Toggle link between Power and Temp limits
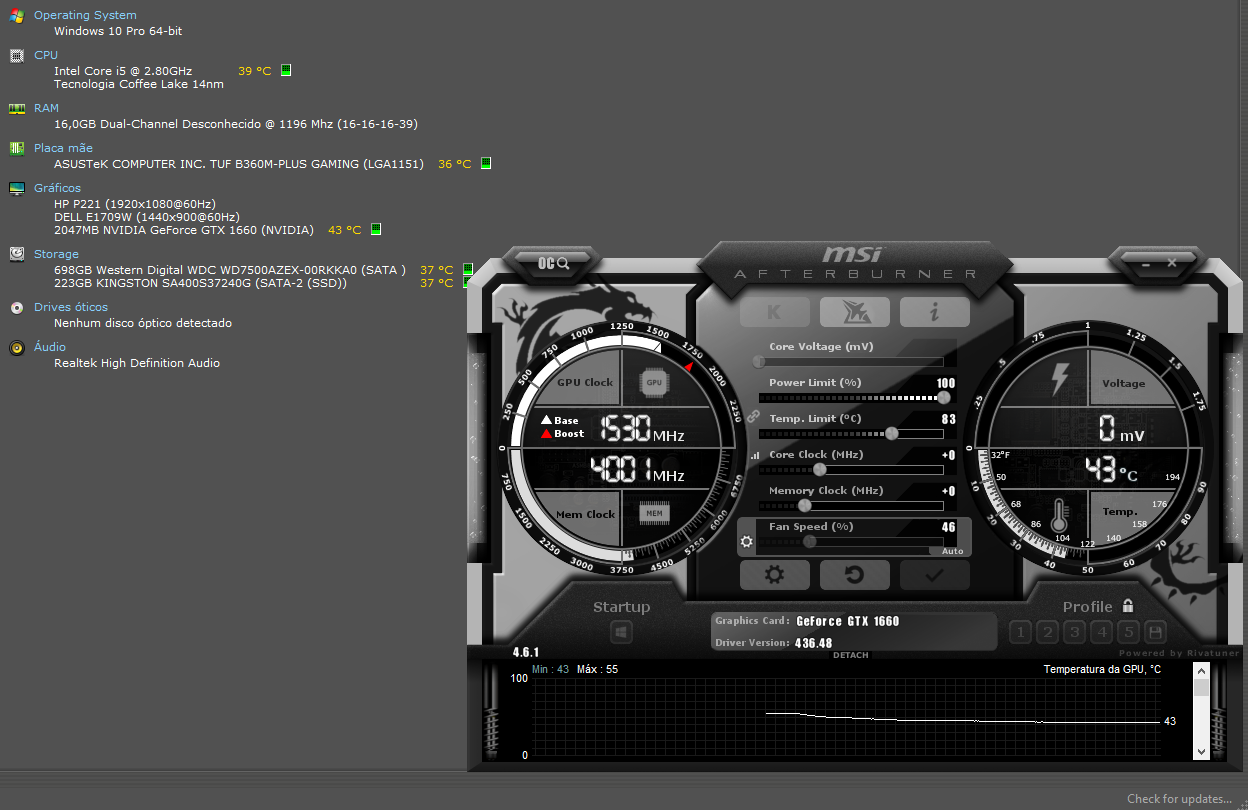The image size is (1248, 810). tap(753, 415)
